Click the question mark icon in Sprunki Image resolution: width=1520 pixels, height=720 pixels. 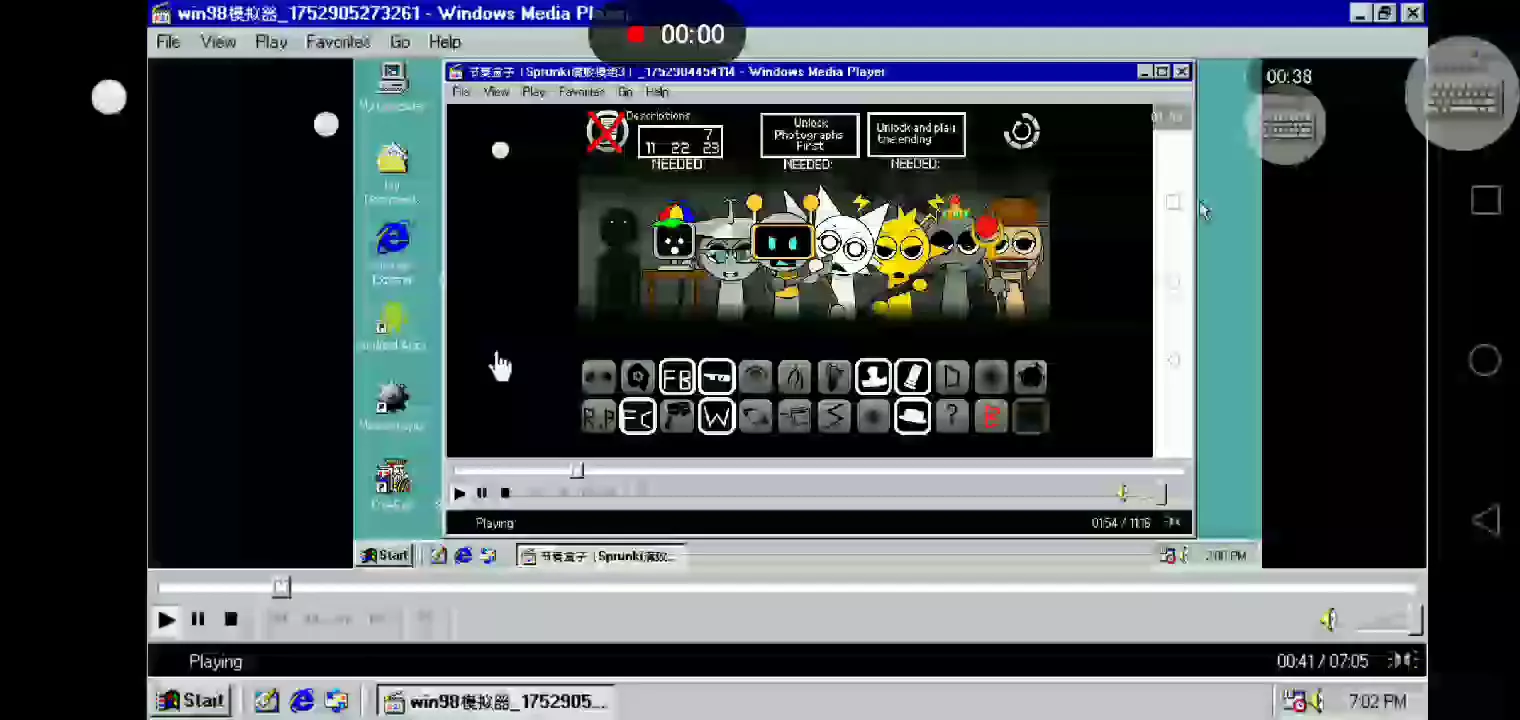point(951,417)
